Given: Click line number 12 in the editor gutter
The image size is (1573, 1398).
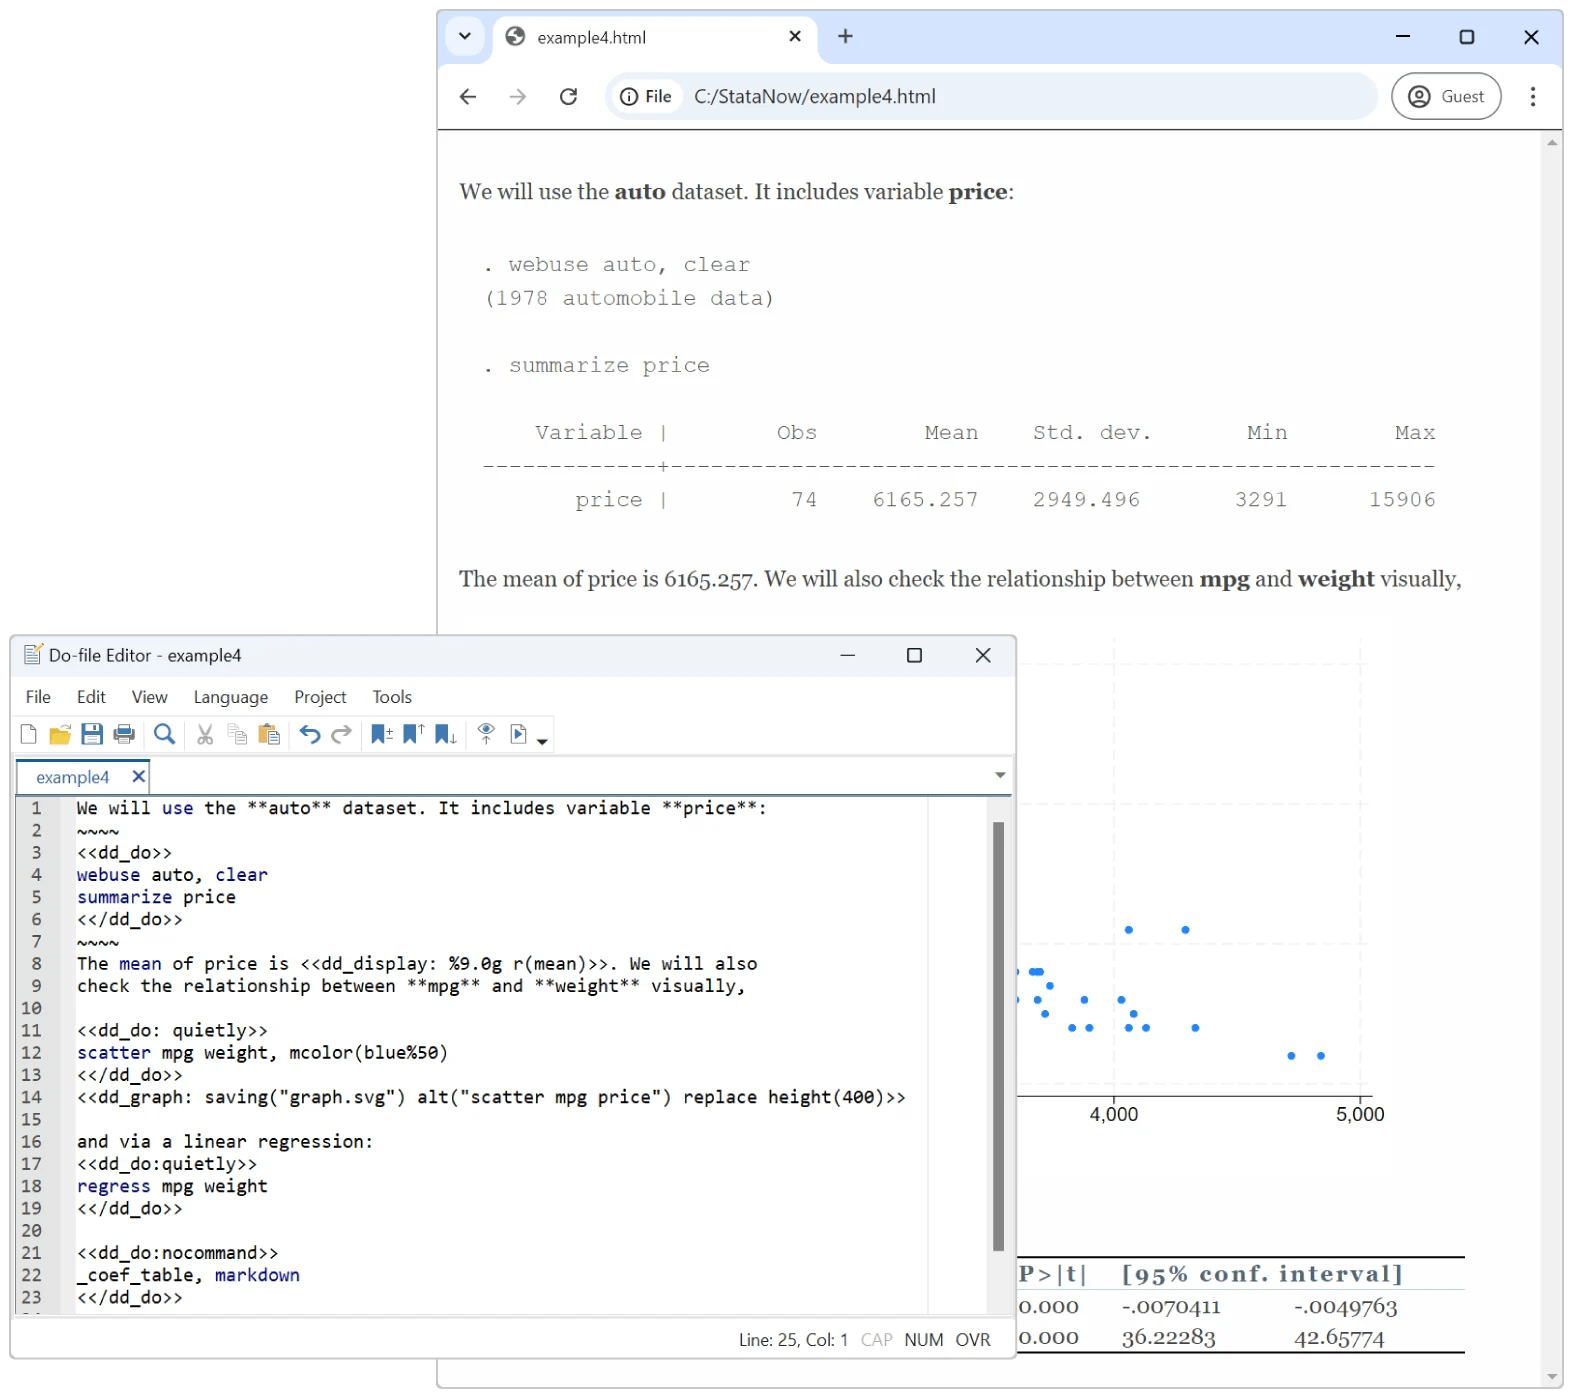Looking at the screenshot, I should (32, 1053).
